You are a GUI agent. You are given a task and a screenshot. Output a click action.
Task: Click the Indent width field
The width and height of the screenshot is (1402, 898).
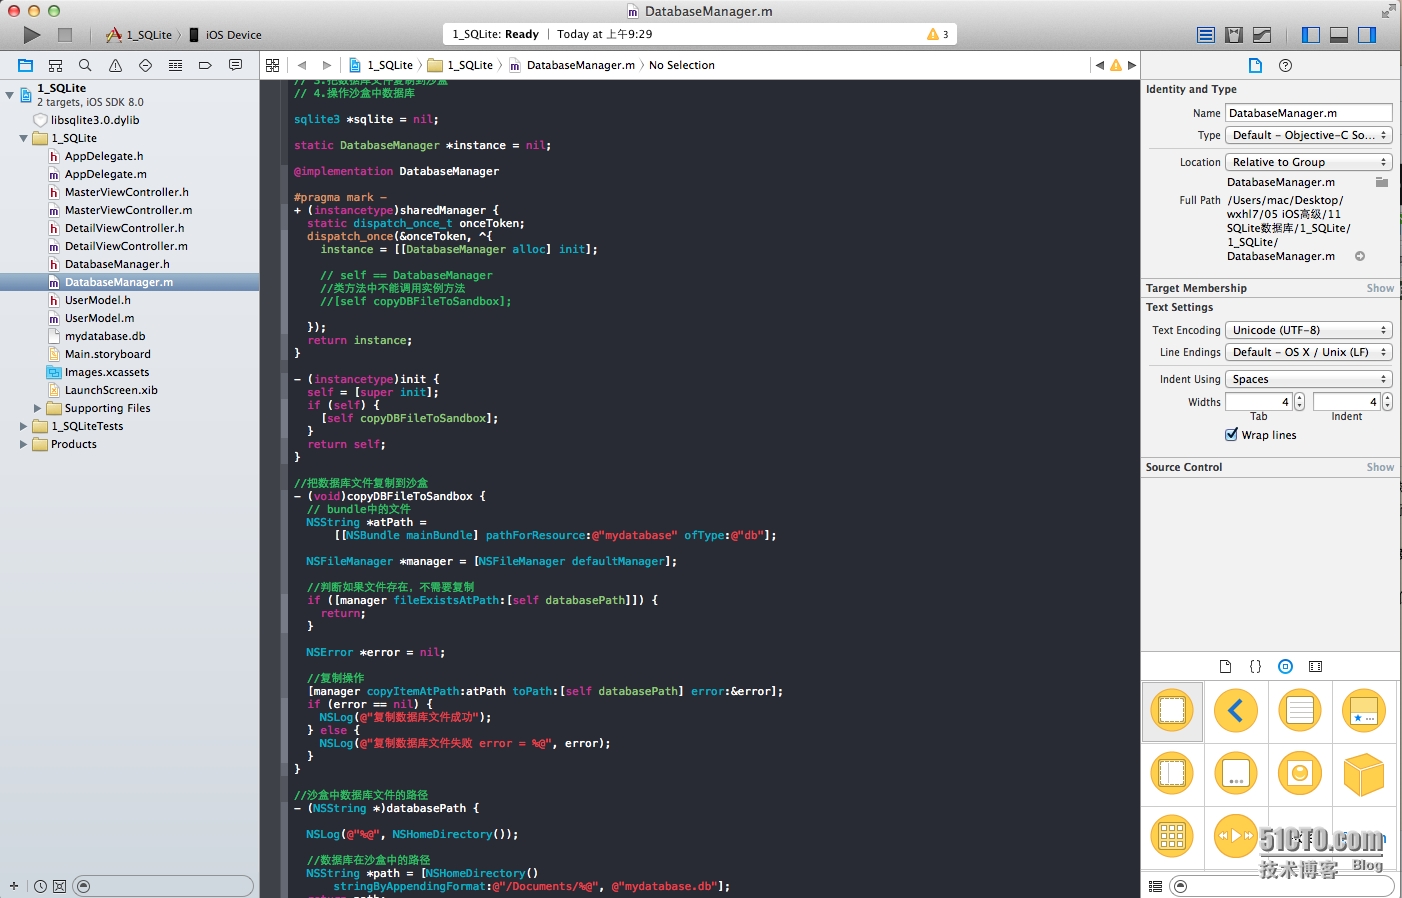[1346, 401]
